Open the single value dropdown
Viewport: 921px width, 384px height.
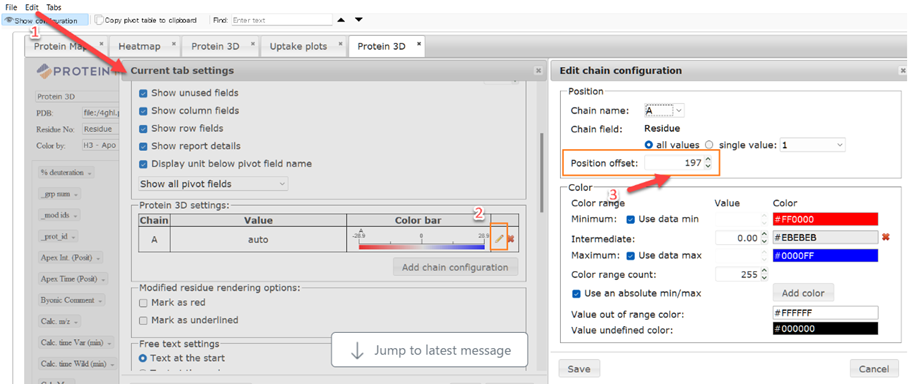pos(812,144)
